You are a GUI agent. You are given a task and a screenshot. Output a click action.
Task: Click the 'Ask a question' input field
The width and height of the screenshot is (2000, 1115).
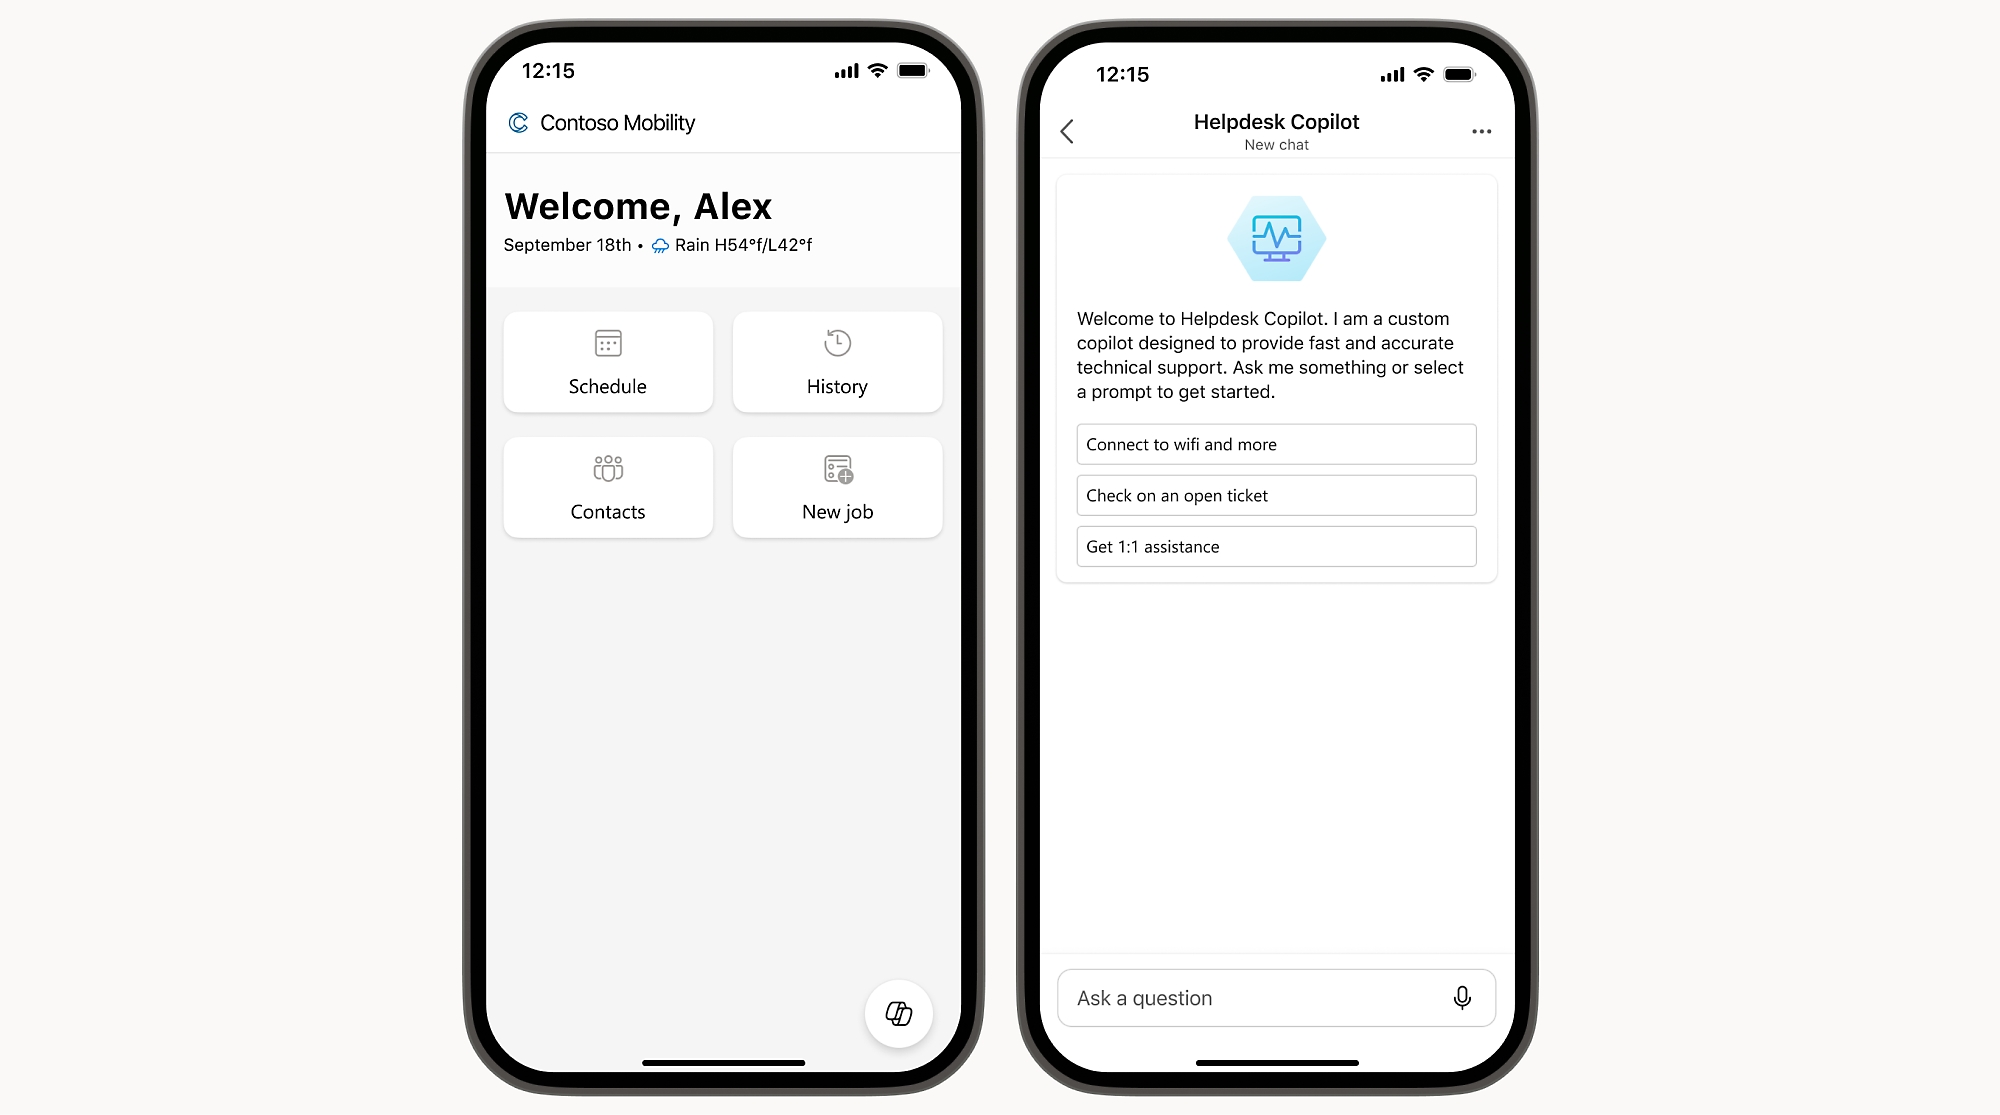1274,997
